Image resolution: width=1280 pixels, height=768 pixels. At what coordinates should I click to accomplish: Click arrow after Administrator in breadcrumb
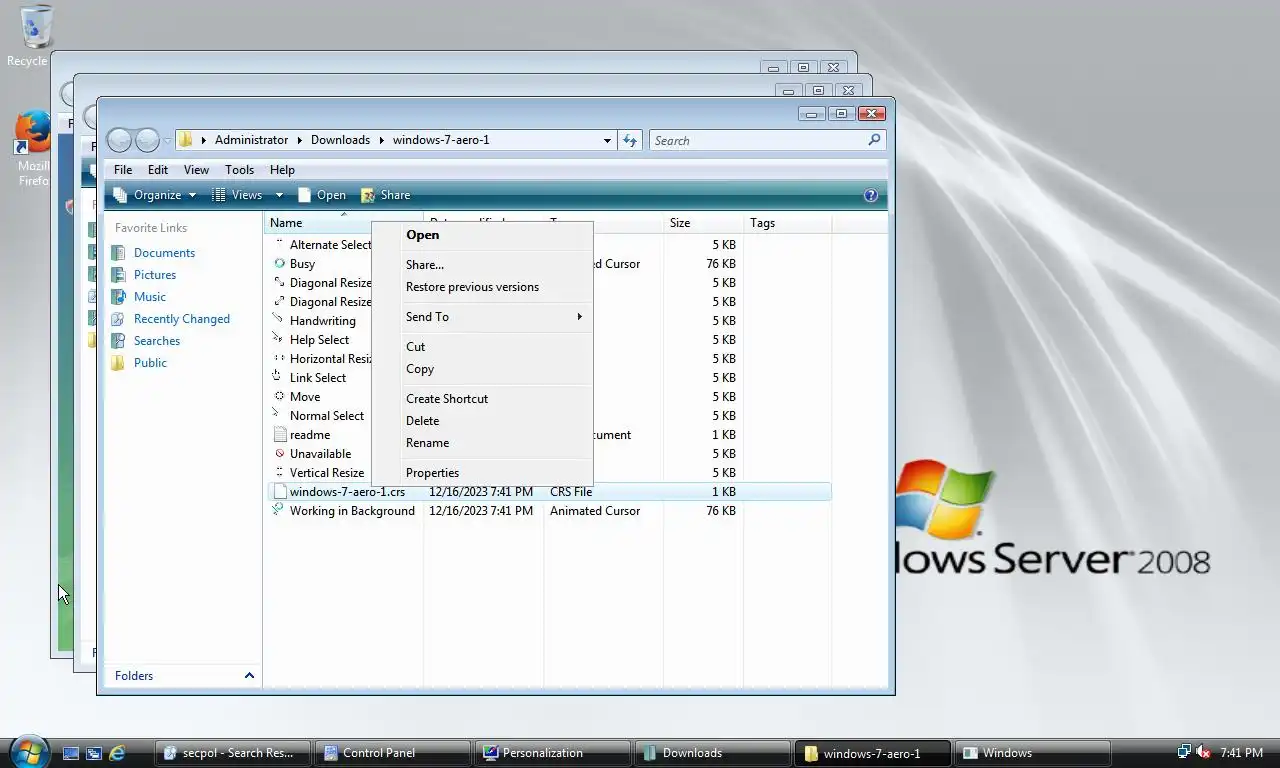pyautogui.click(x=299, y=140)
